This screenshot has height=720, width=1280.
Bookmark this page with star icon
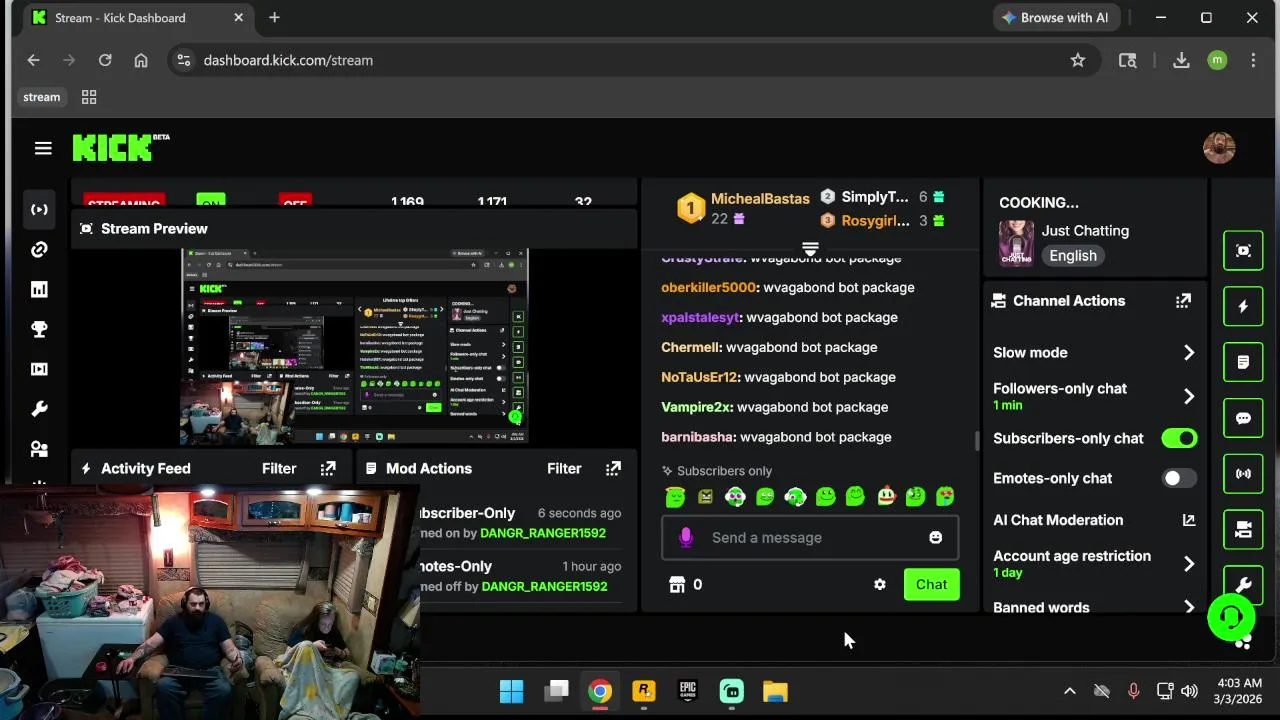[x=1078, y=61]
